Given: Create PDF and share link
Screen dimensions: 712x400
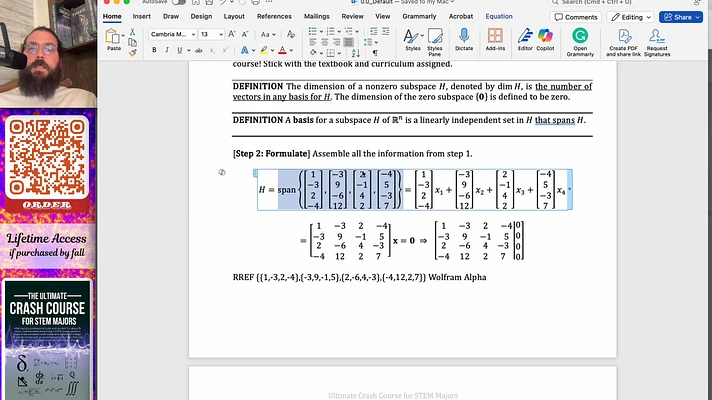Looking at the screenshot, I should pyautogui.click(x=623, y=42).
